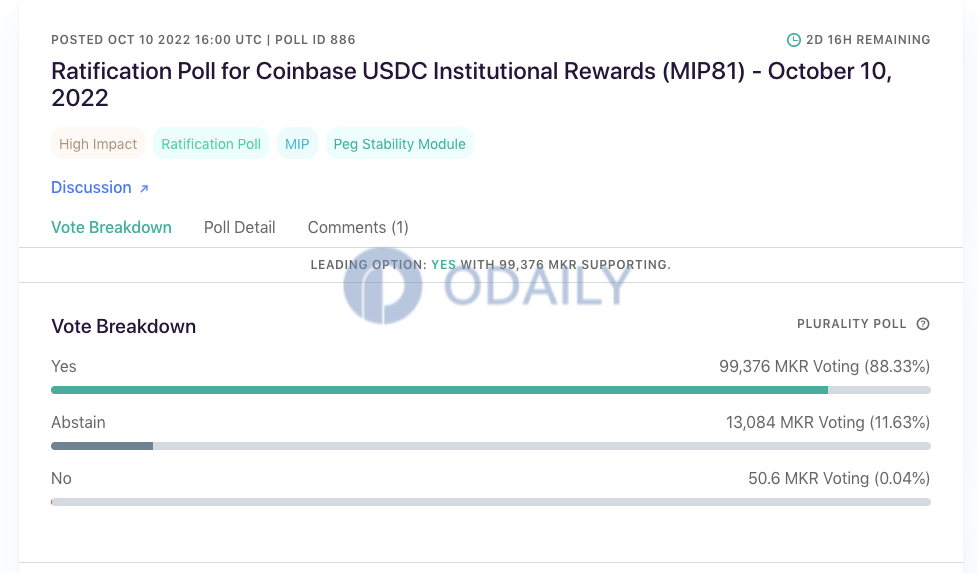Viewport: 977px width, 573px height.
Task: Click the Ratification Poll tag
Action: click(211, 144)
